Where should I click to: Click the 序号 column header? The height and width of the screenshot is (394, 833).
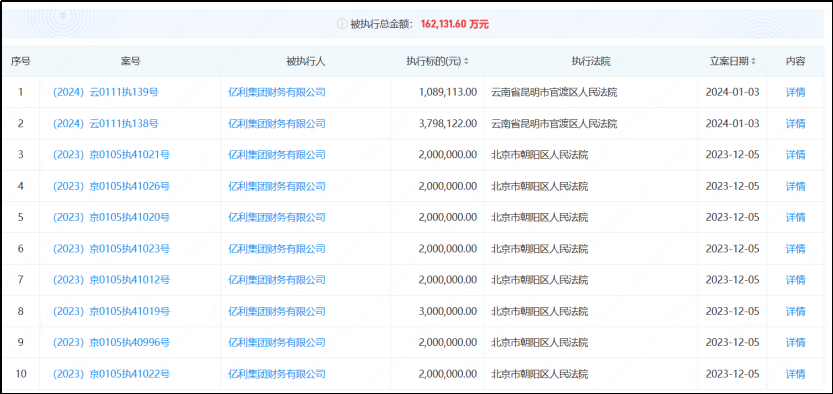click(x=21, y=62)
